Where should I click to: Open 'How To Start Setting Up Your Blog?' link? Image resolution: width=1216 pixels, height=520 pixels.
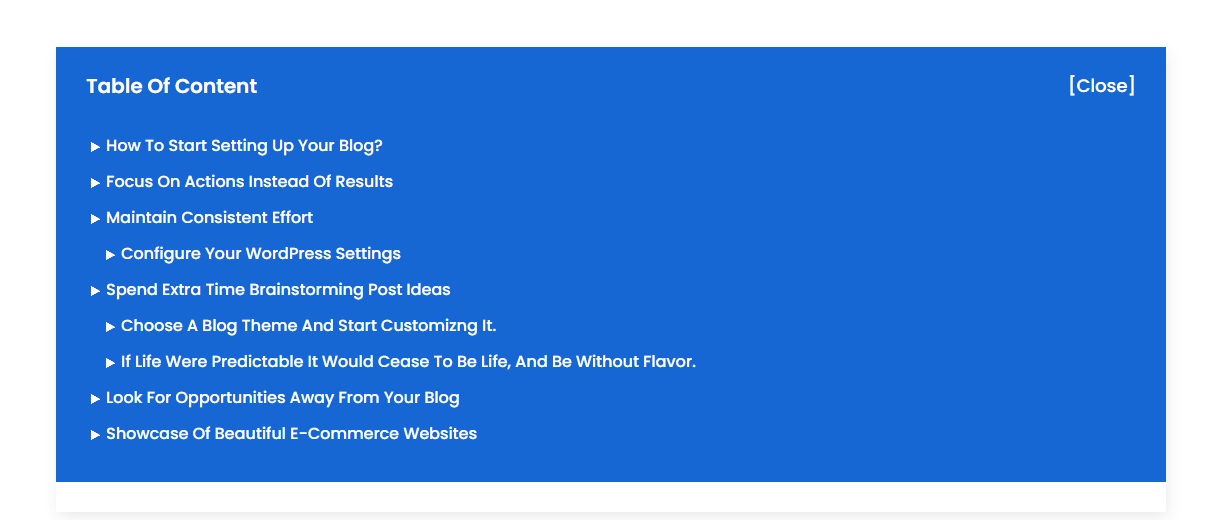244,146
